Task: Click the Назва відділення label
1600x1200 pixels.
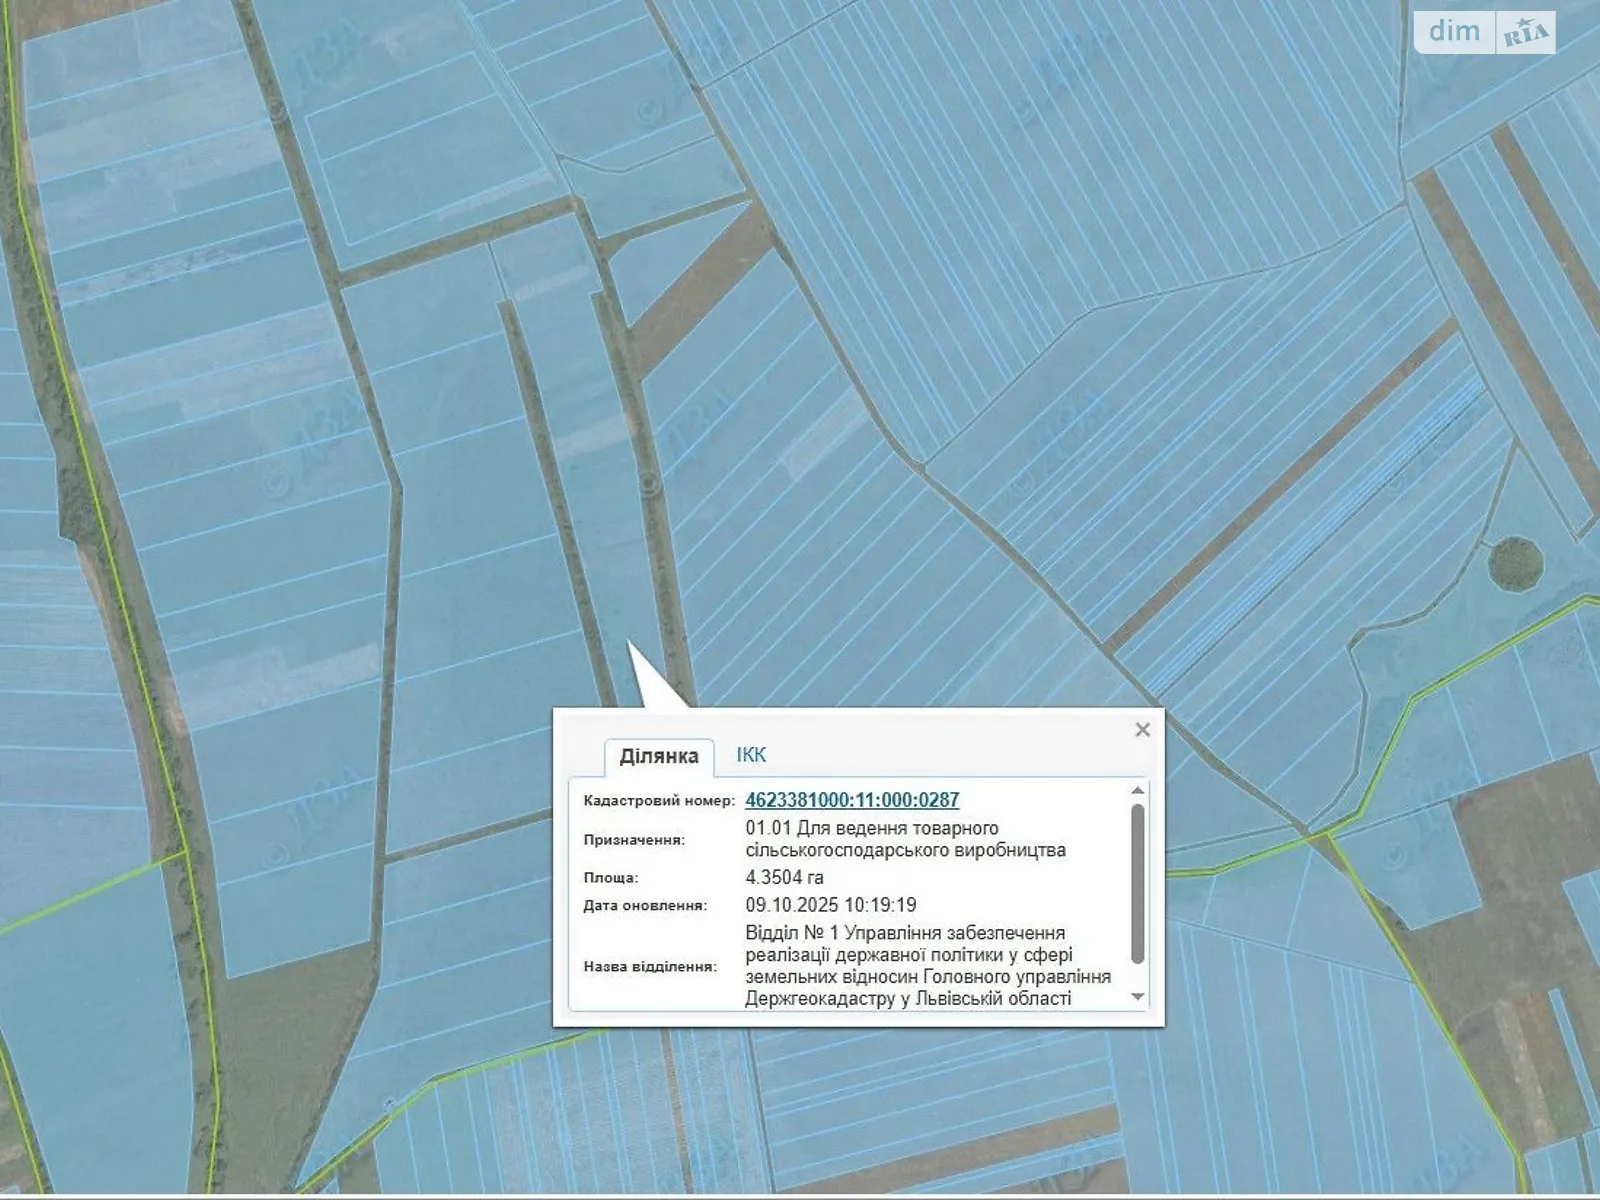Action: [650, 967]
